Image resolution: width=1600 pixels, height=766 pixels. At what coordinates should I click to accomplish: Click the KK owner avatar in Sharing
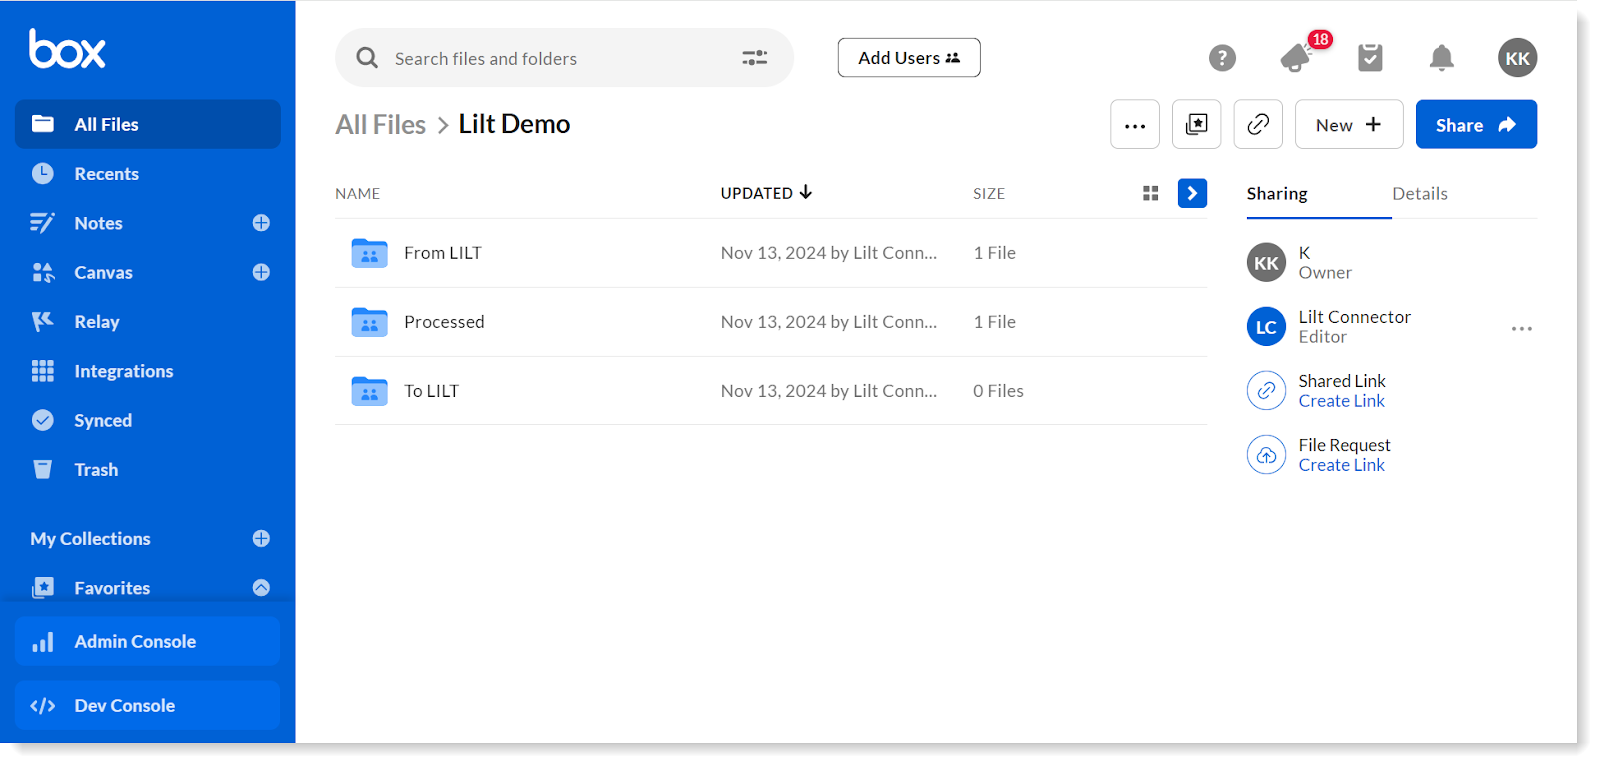click(1266, 263)
